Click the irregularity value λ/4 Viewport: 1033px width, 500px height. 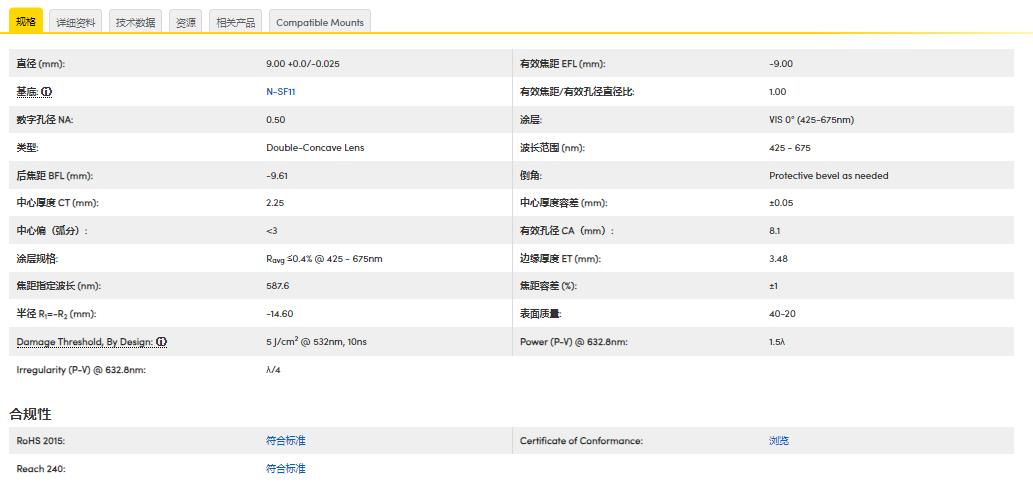(x=273, y=370)
